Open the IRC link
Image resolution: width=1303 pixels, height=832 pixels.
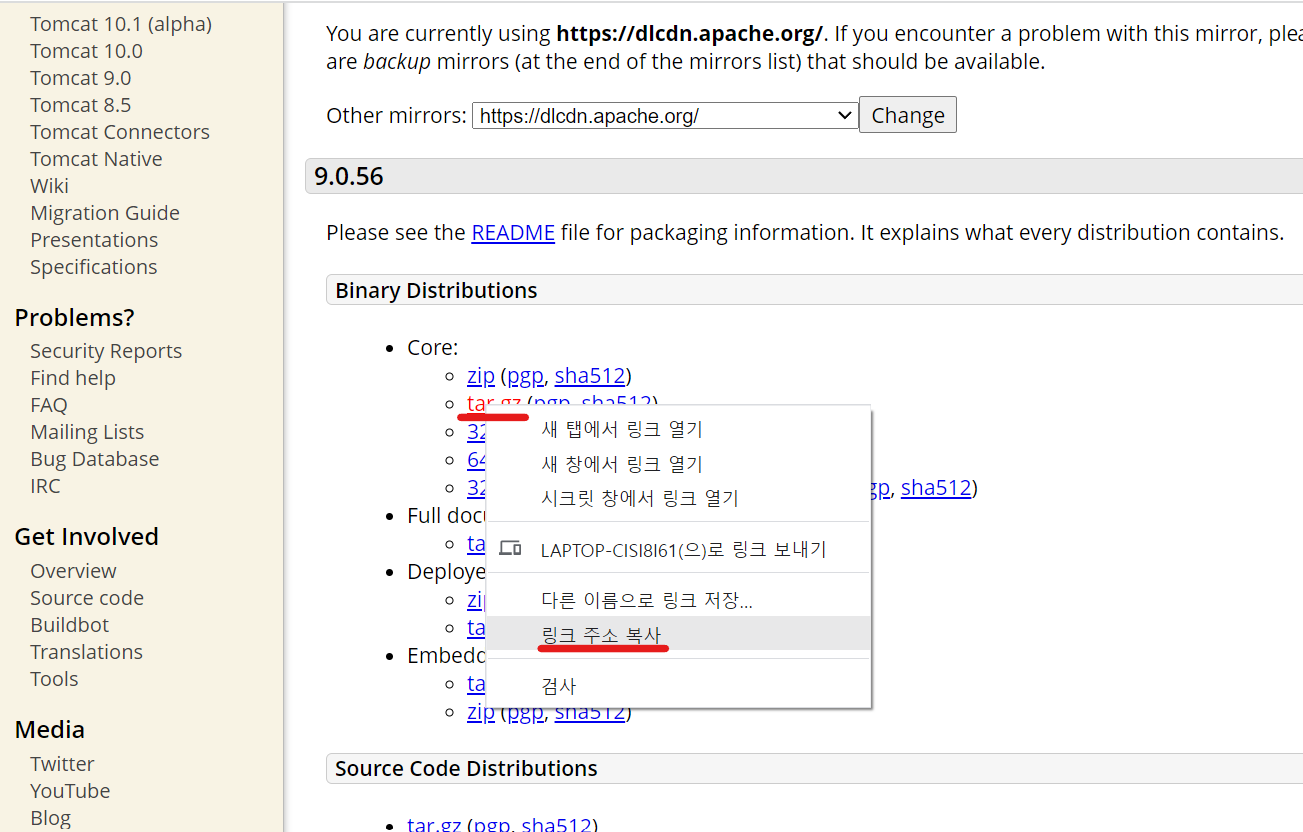point(45,486)
